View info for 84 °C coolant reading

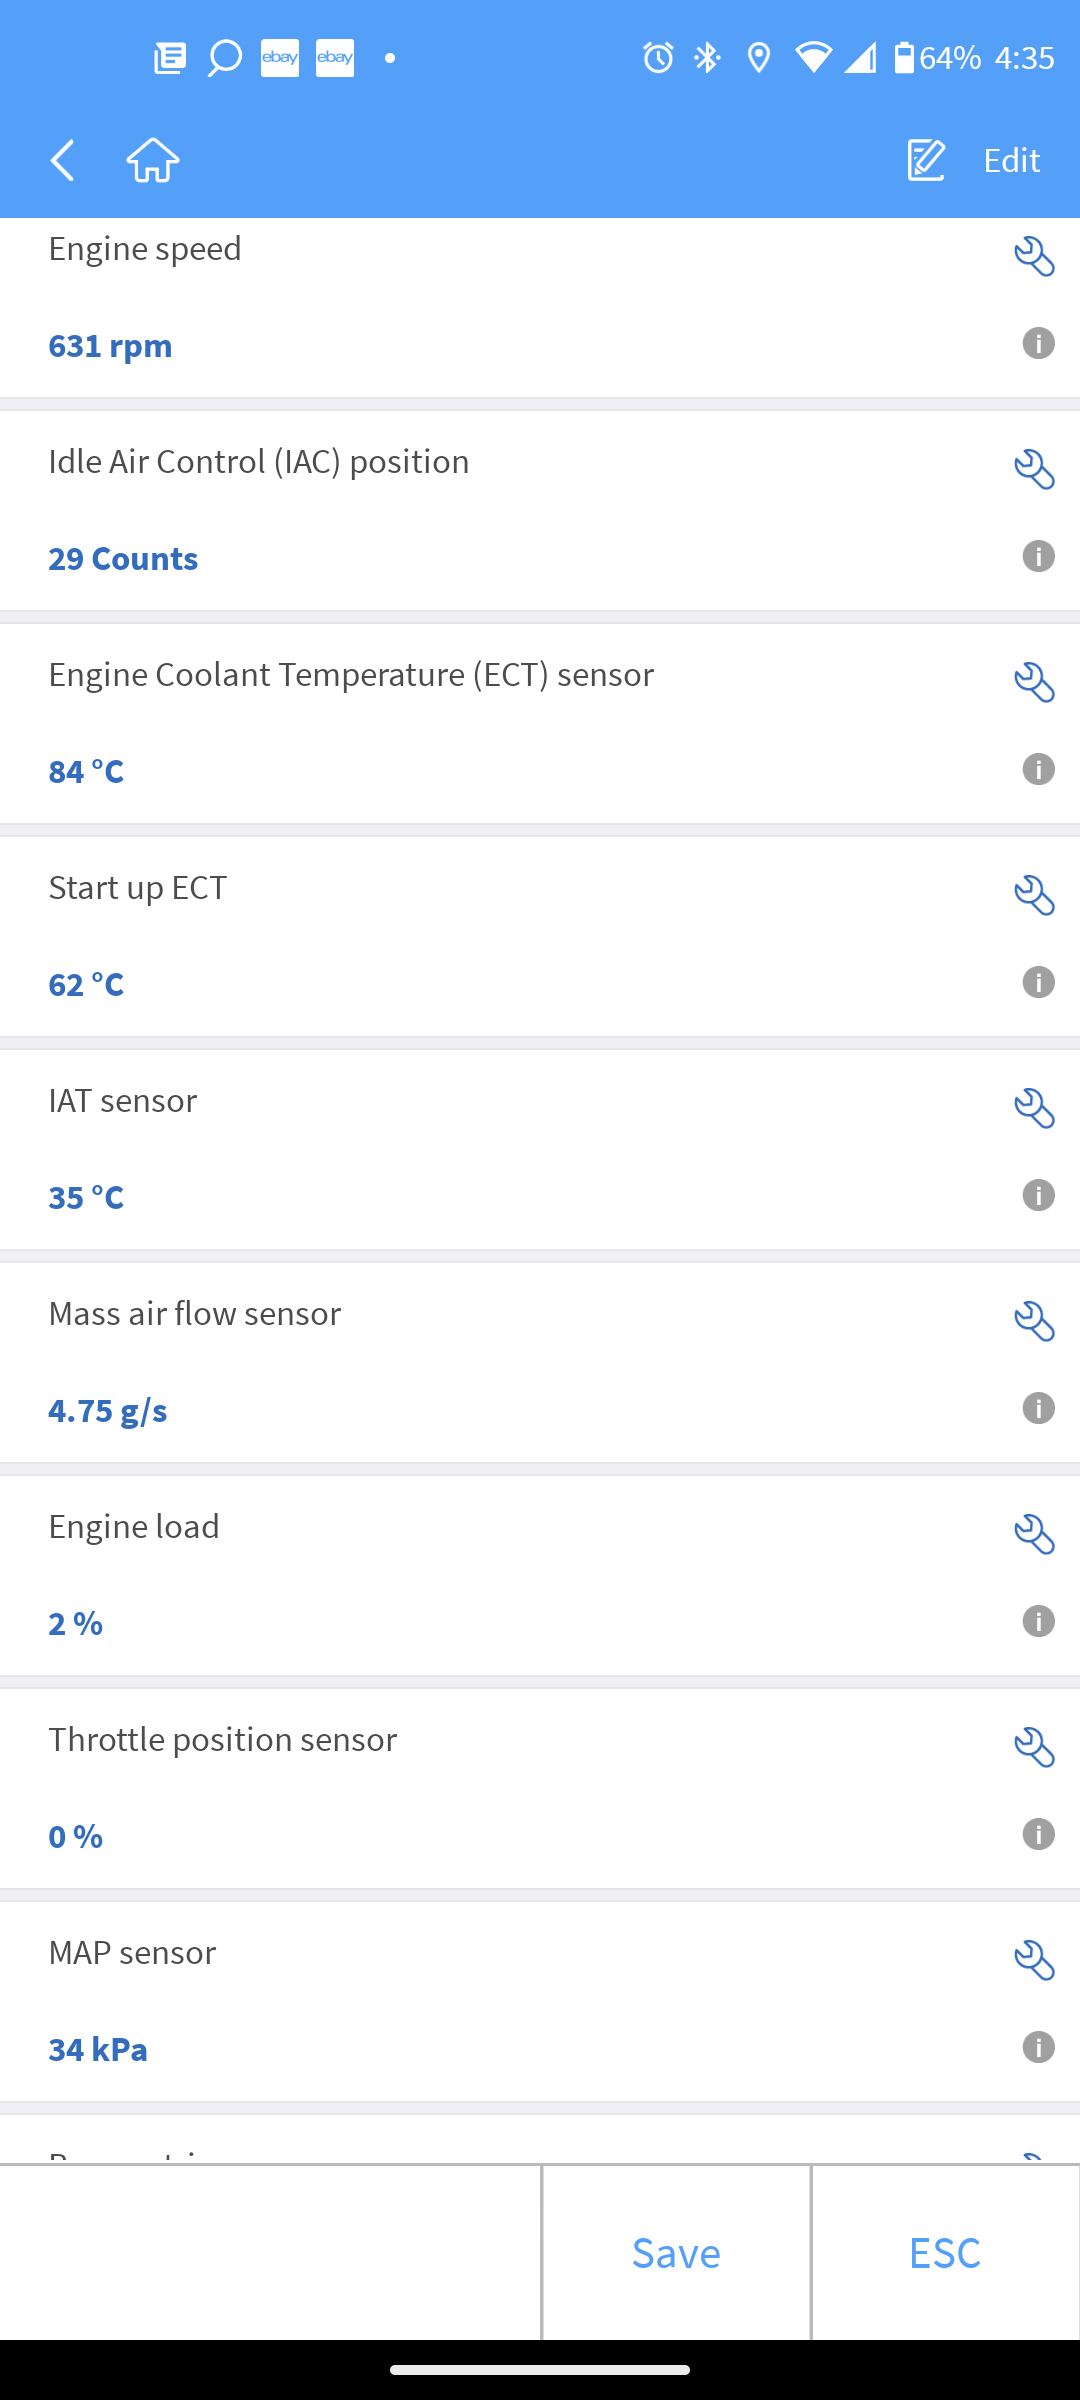[1038, 770]
